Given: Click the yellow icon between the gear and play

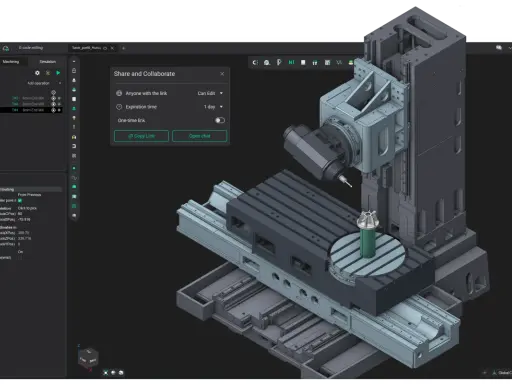Looking at the screenshot, I should [x=48, y=73].
